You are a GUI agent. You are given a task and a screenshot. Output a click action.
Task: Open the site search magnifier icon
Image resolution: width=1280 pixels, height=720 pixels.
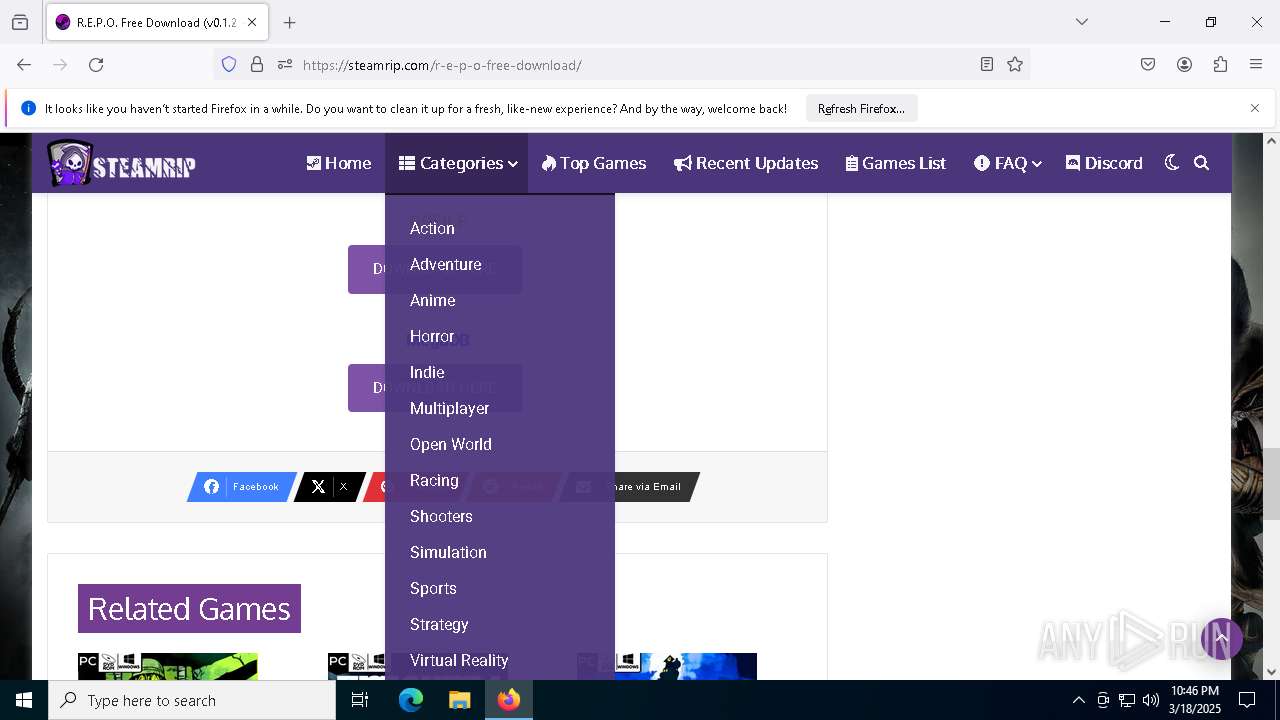pos(1202,163)
